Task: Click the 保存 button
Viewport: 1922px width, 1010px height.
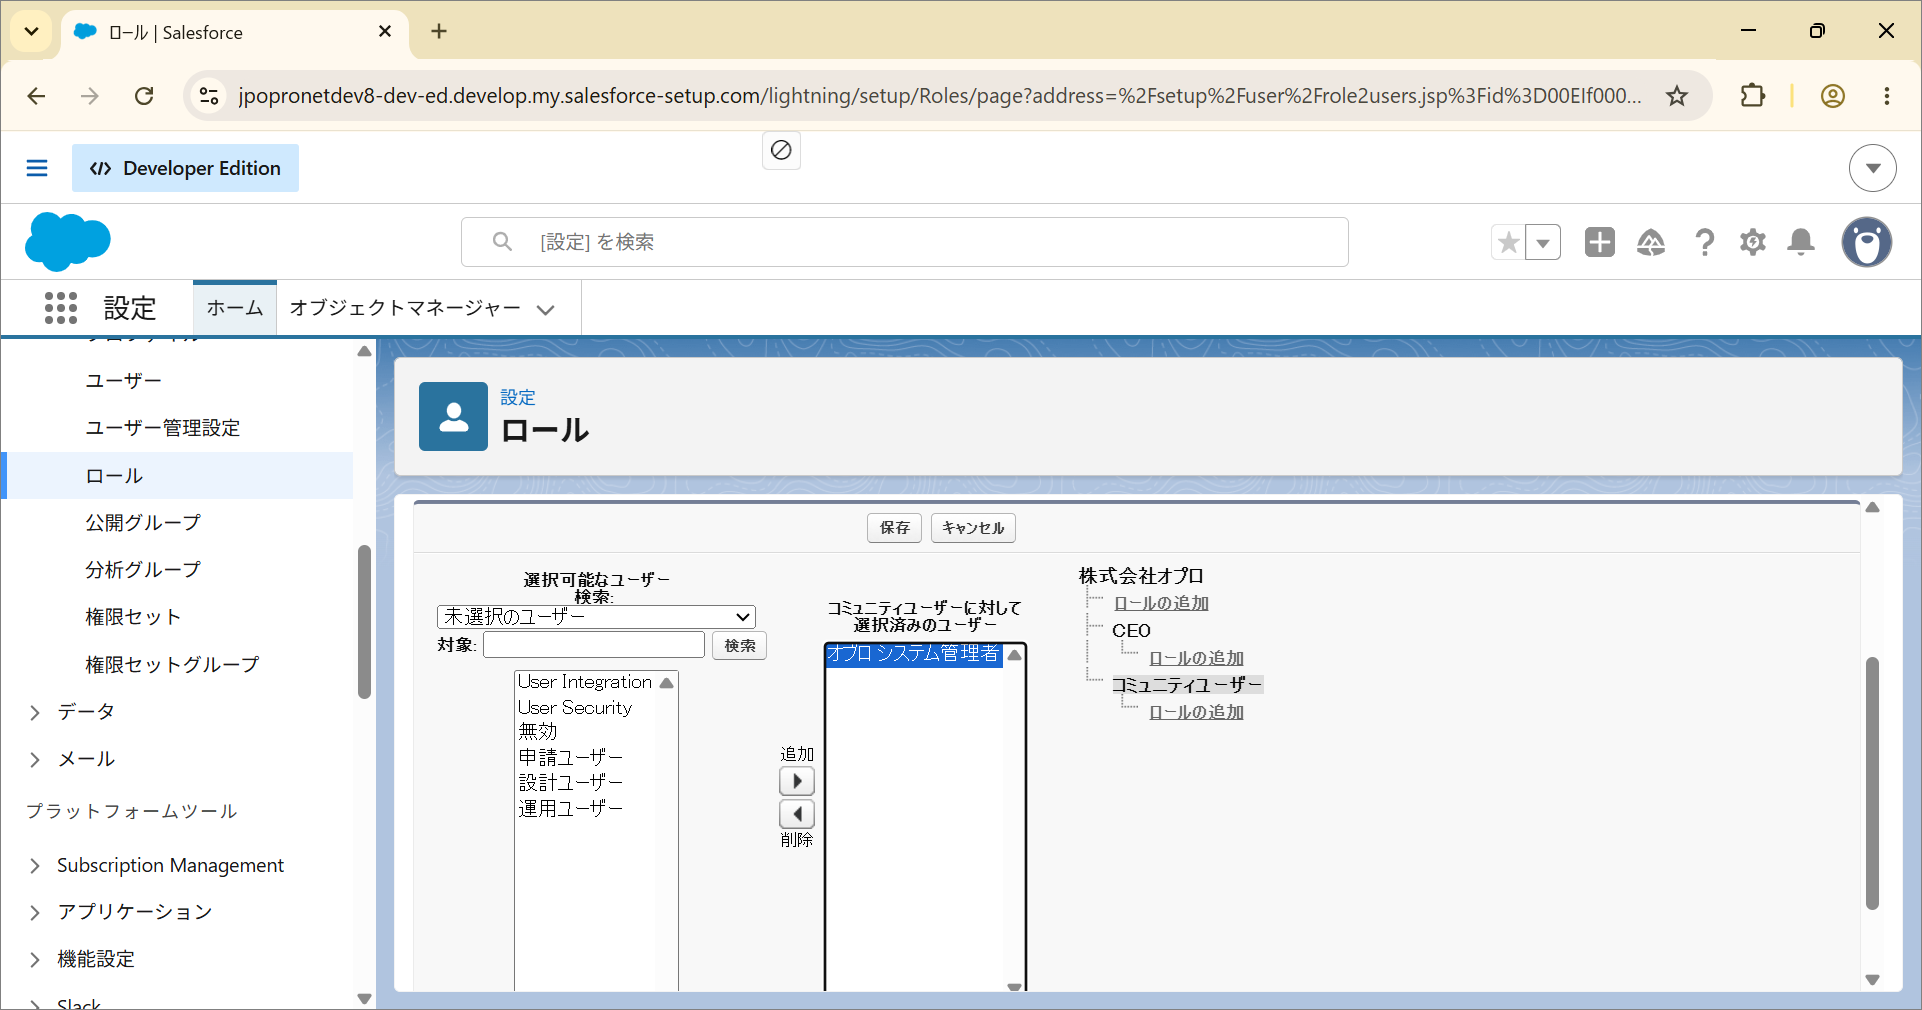Action: pyautogui.click(x=894, y=528)
